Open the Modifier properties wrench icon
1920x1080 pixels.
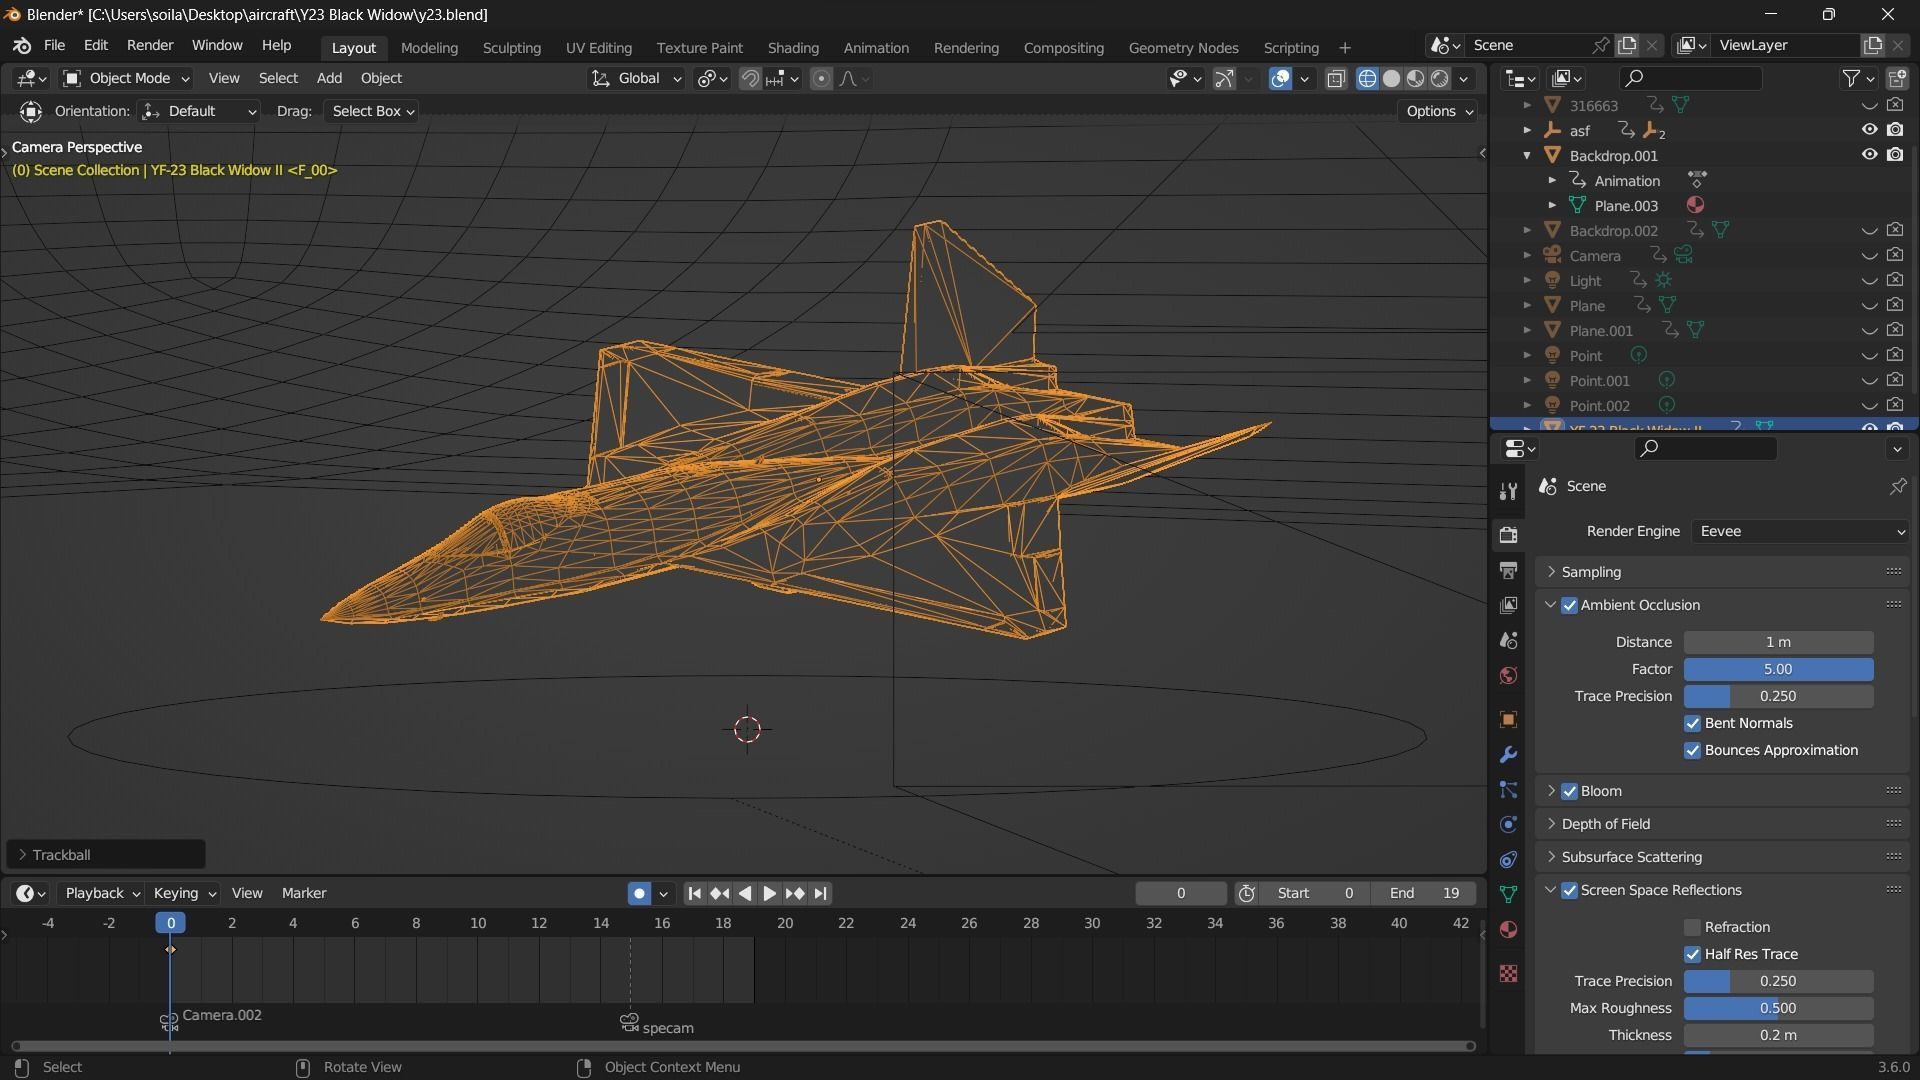click(x=1508, y=755)
